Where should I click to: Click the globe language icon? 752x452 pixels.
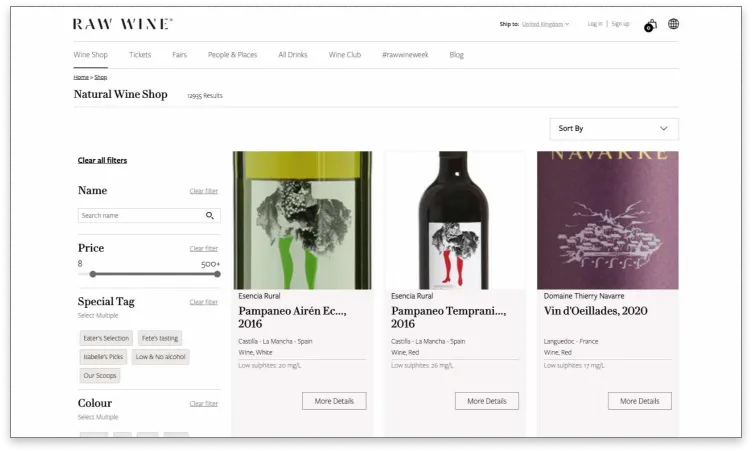point(673,24)
